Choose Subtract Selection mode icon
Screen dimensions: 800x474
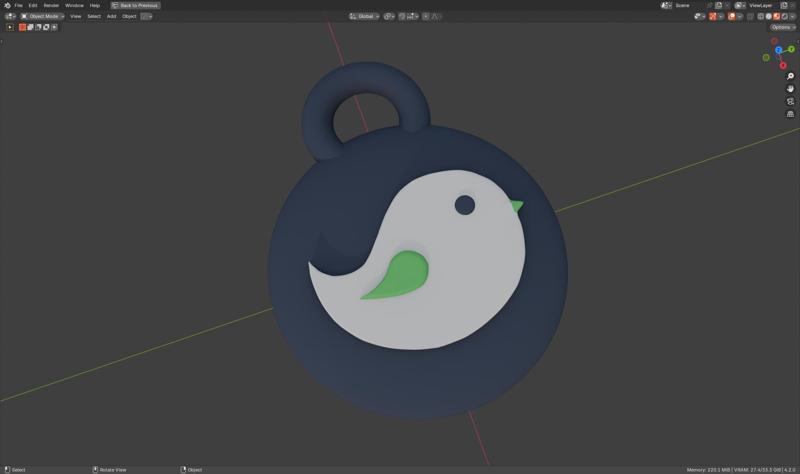click(x=38, y=27)
